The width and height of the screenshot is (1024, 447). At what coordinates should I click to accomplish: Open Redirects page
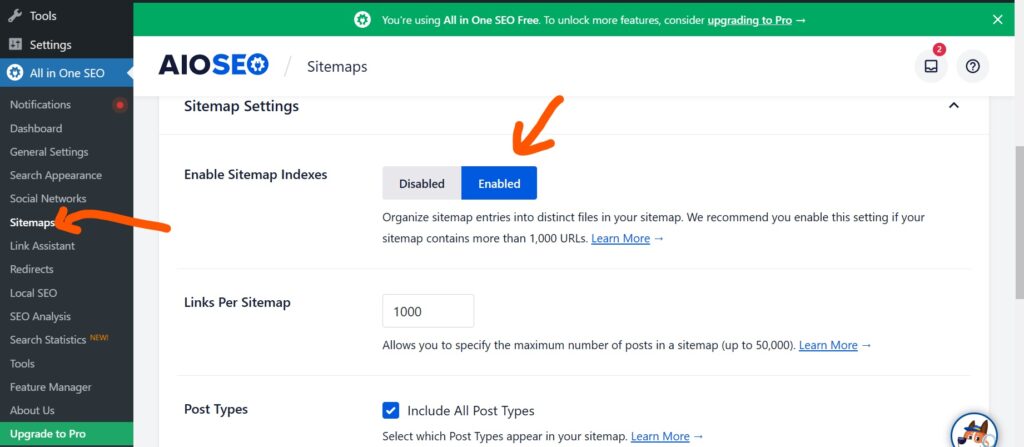[x=31, y=269]
